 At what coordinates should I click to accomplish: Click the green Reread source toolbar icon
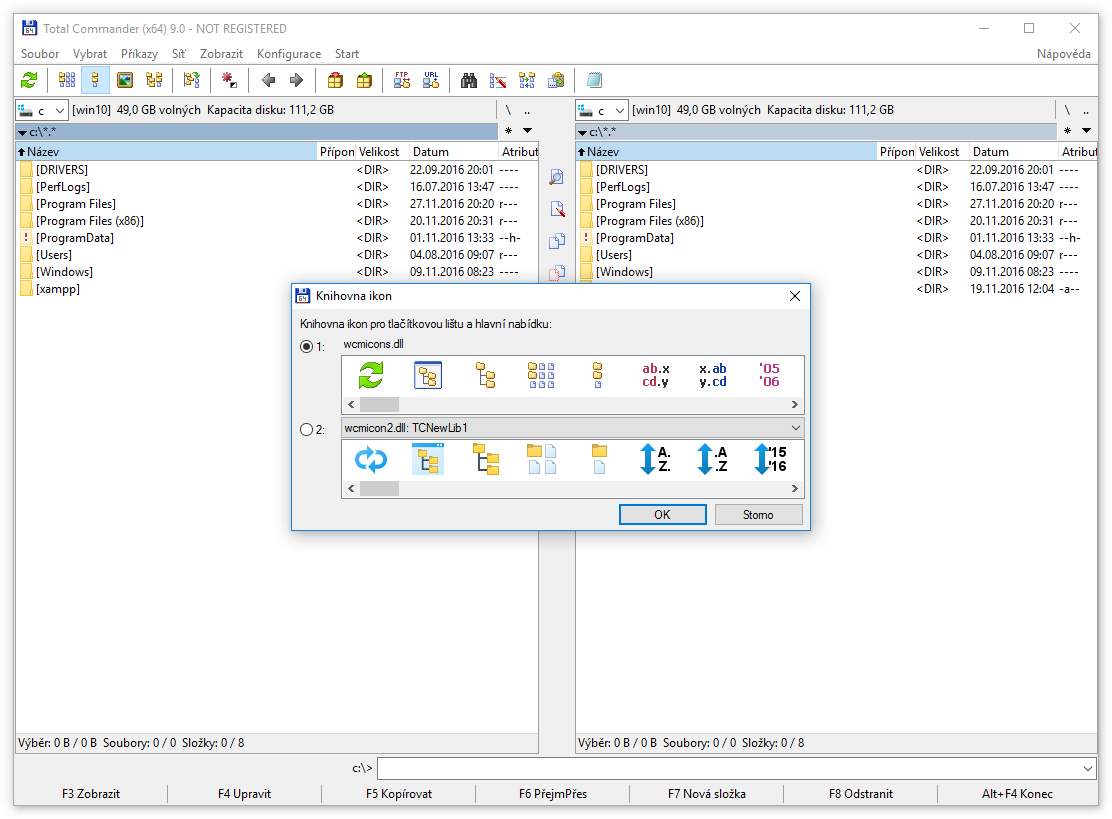tap(29, 80)
